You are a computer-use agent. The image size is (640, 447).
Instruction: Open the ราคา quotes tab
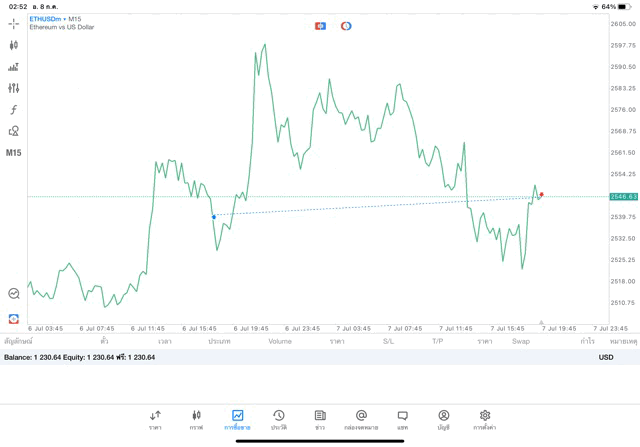155,419
